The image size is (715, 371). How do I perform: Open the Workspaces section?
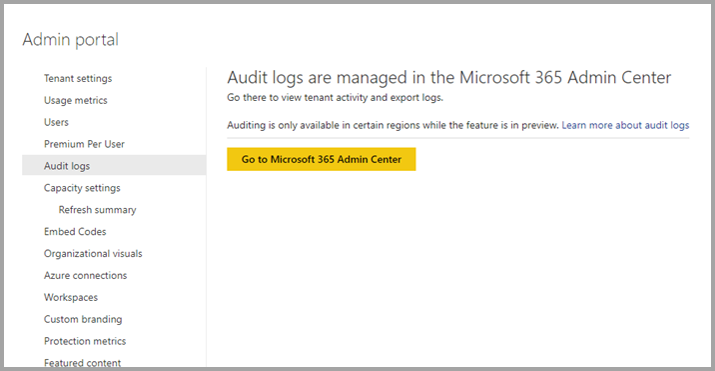coord(71,297)
